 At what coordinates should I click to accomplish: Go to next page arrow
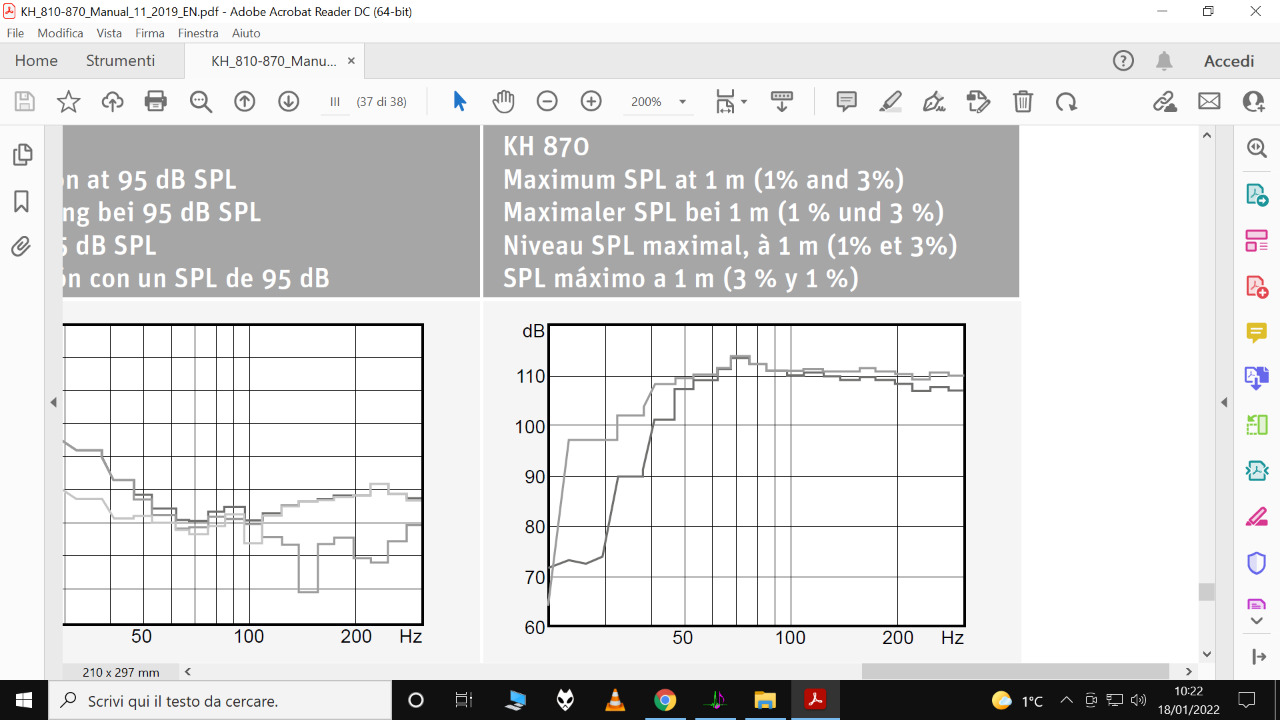[289, 101]
